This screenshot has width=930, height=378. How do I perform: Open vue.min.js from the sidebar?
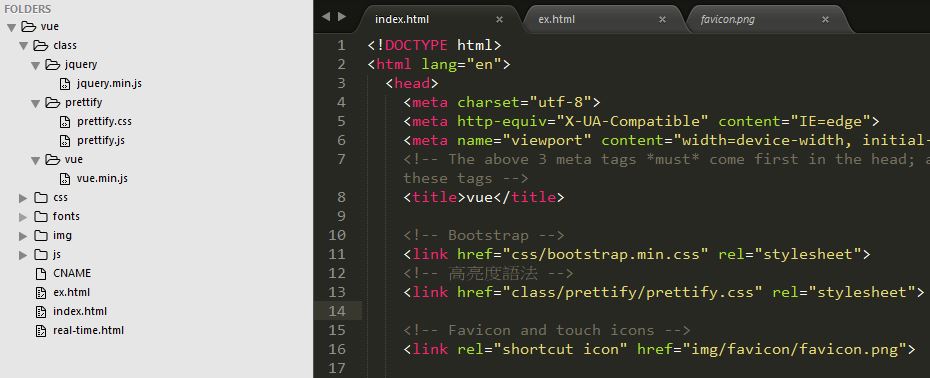click(x=102, y=179)
